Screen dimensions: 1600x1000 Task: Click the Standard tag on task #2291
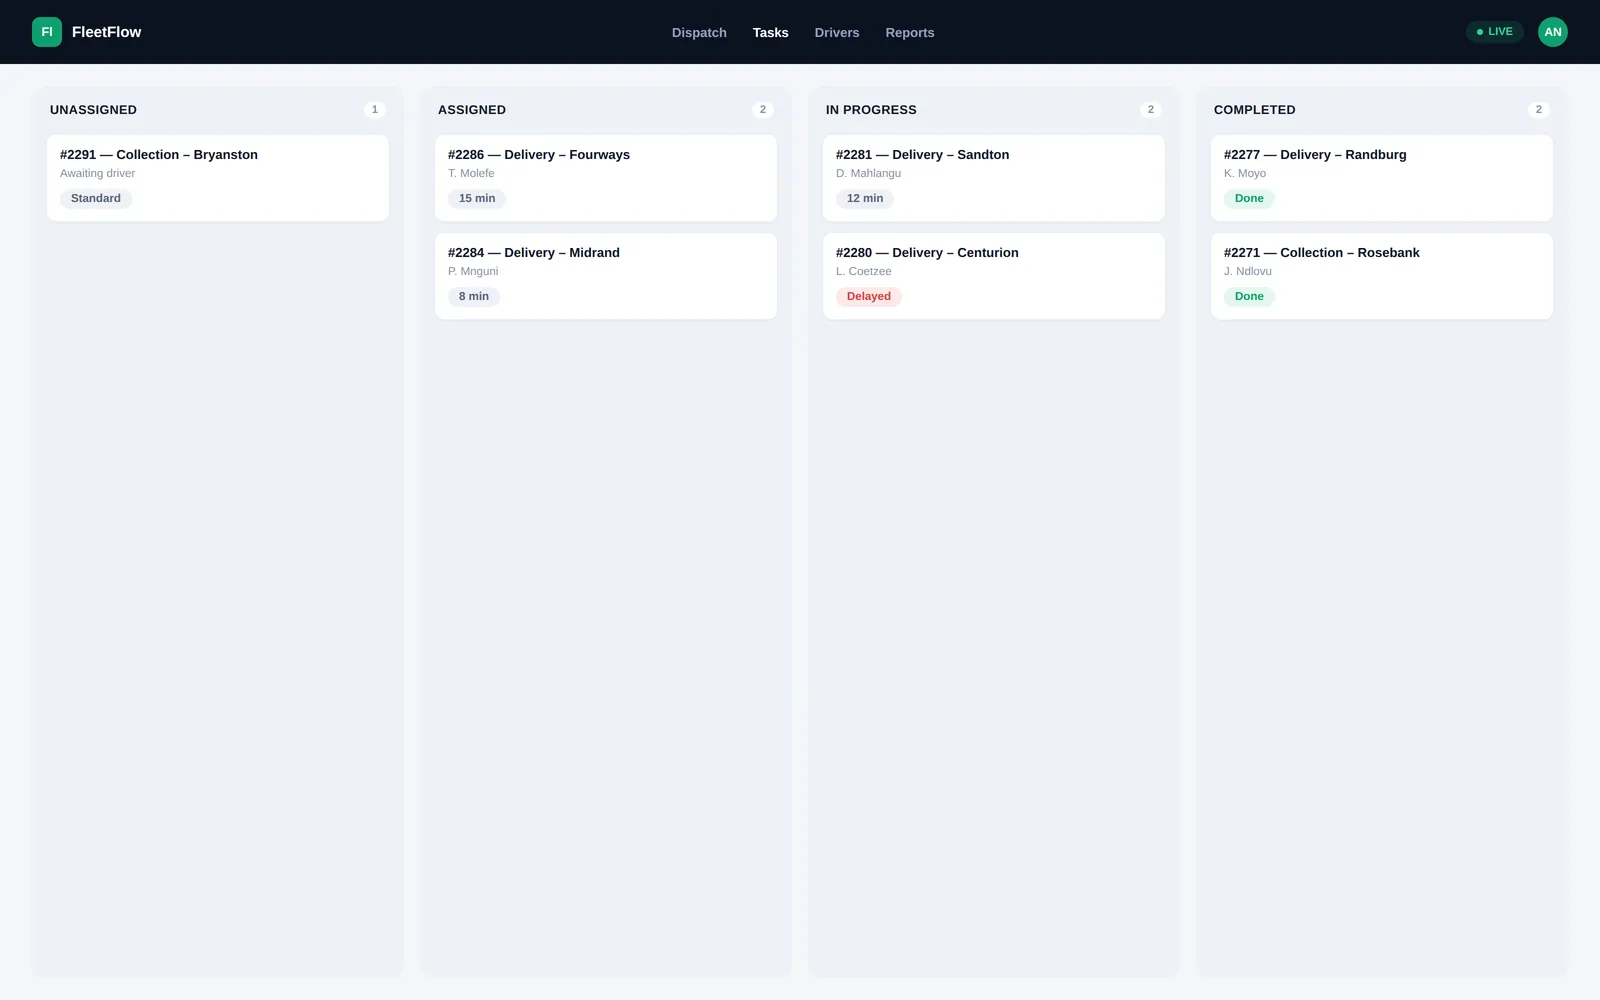pyautogui.click(x=96, y=198)
